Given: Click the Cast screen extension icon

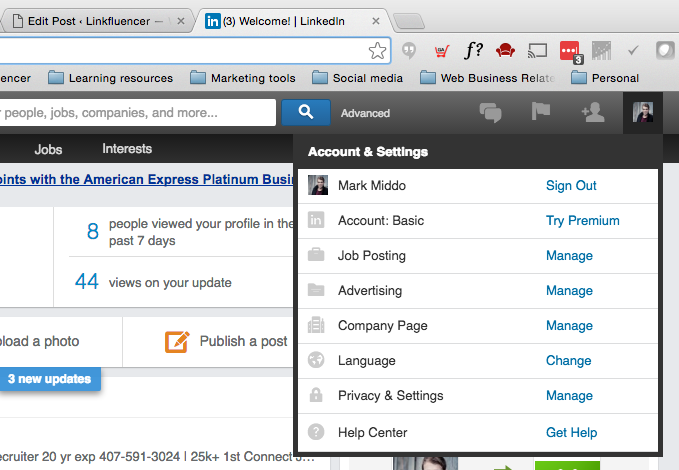Looking at the screenshot, I should click(x=537, y=51).
